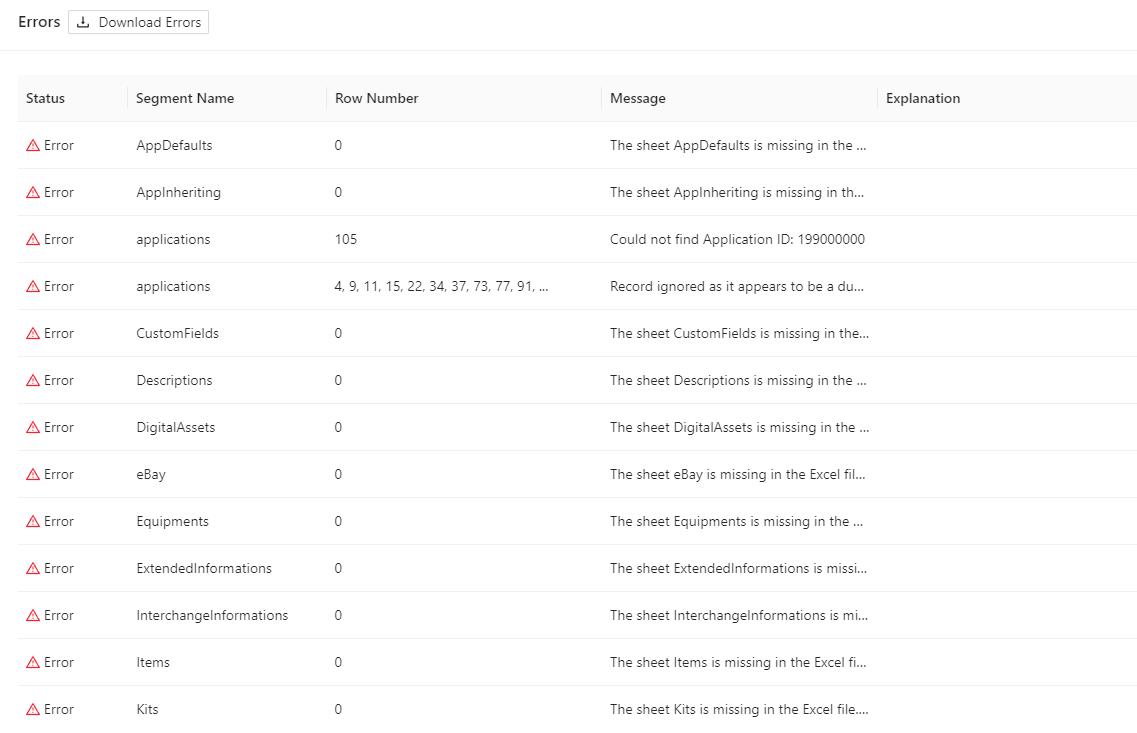Click the warning icon in AppInheriting row
Image resolution: width=1137 pixels, height=733 pixels.
(x=33, y=192)
